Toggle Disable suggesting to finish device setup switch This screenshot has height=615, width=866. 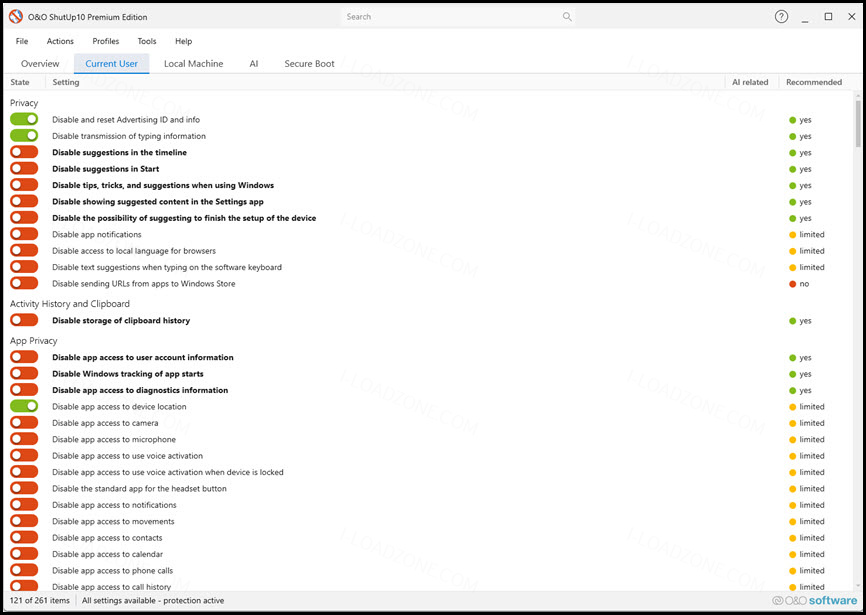point(24,218)
